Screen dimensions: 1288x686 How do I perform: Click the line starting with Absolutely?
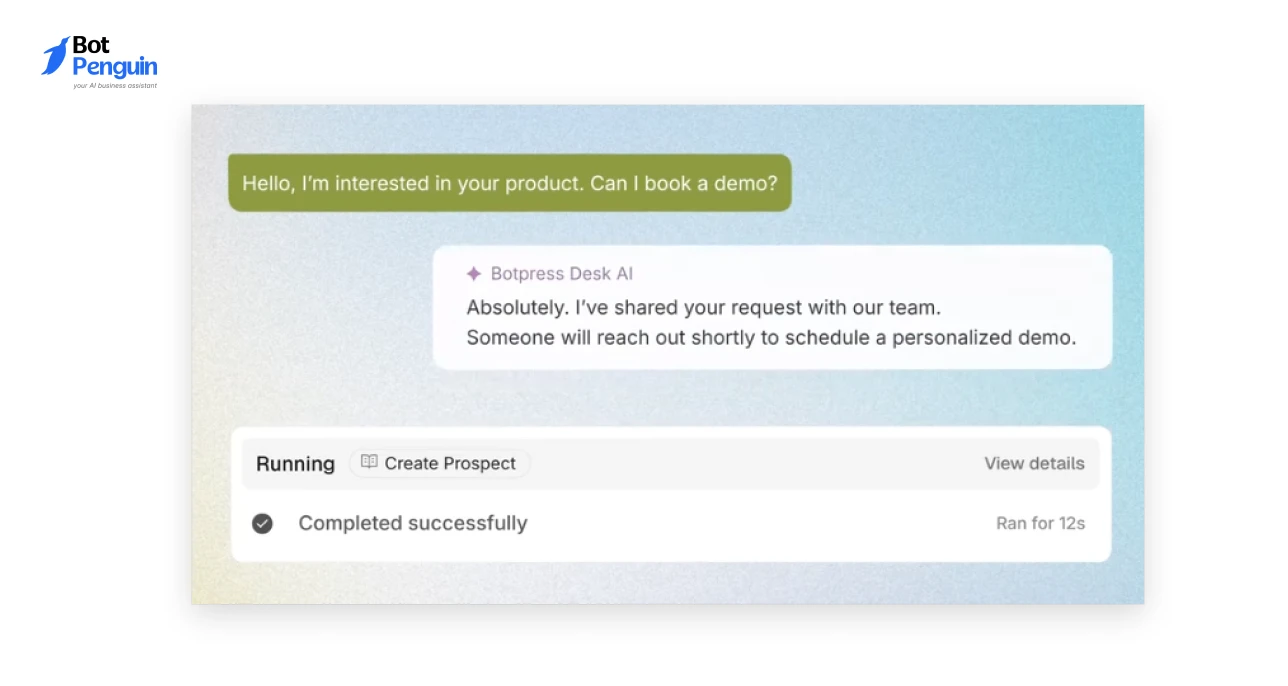click(704, 307)
